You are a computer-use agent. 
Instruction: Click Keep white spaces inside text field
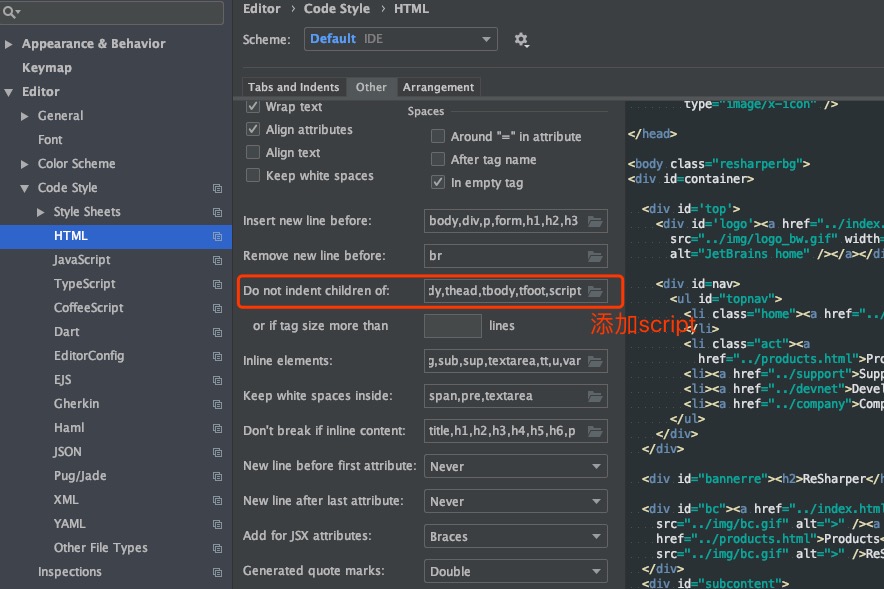516,396
